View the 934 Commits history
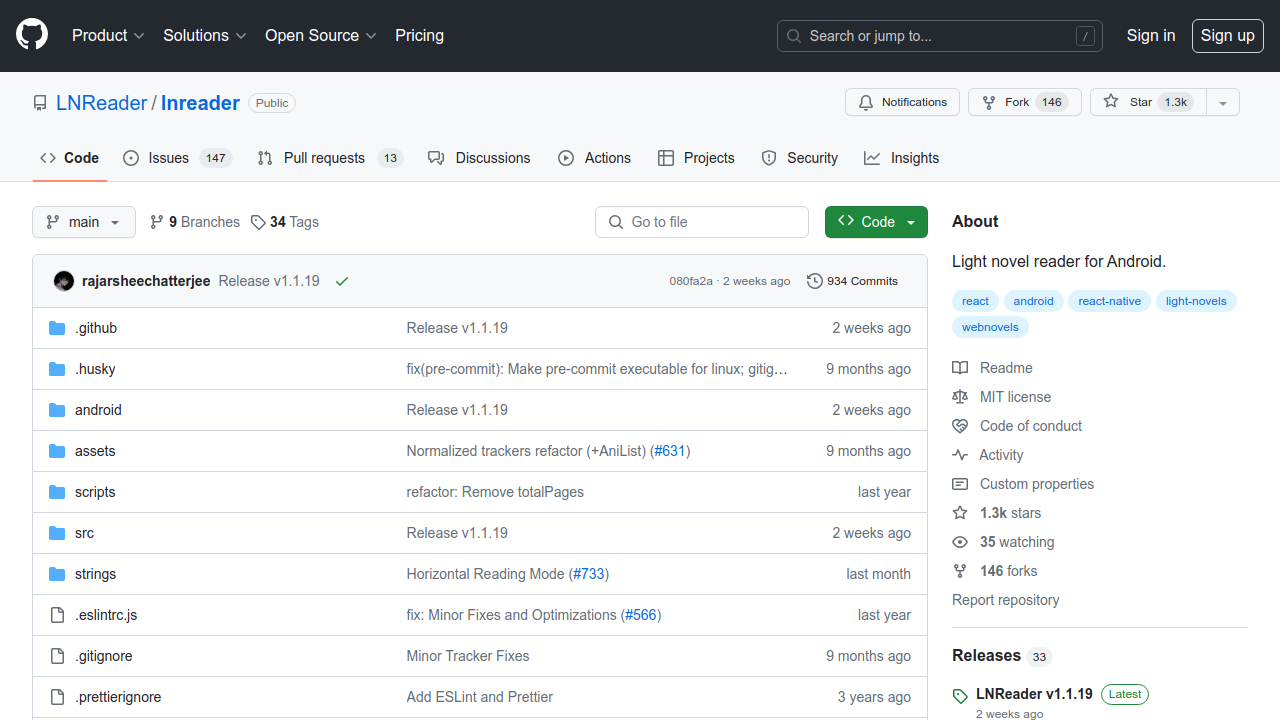The image size is (1280, 720). 853,281
